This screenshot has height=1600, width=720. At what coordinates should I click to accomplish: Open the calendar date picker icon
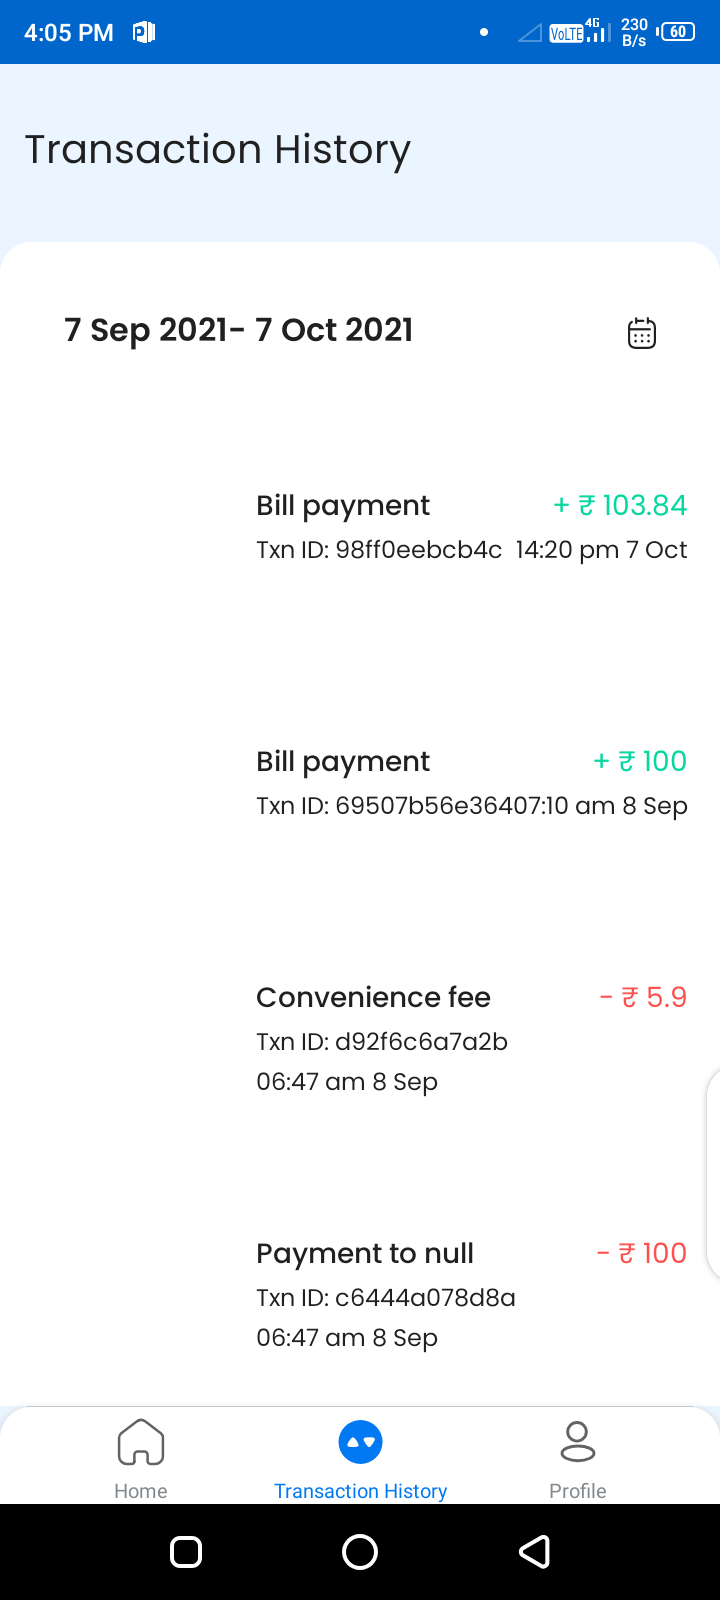click(641, 333)
